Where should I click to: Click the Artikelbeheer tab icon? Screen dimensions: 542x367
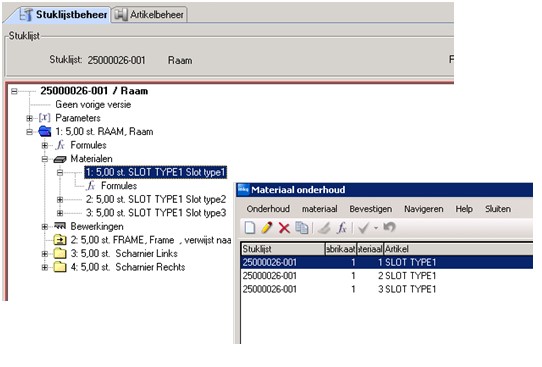(x=121, y=15)
